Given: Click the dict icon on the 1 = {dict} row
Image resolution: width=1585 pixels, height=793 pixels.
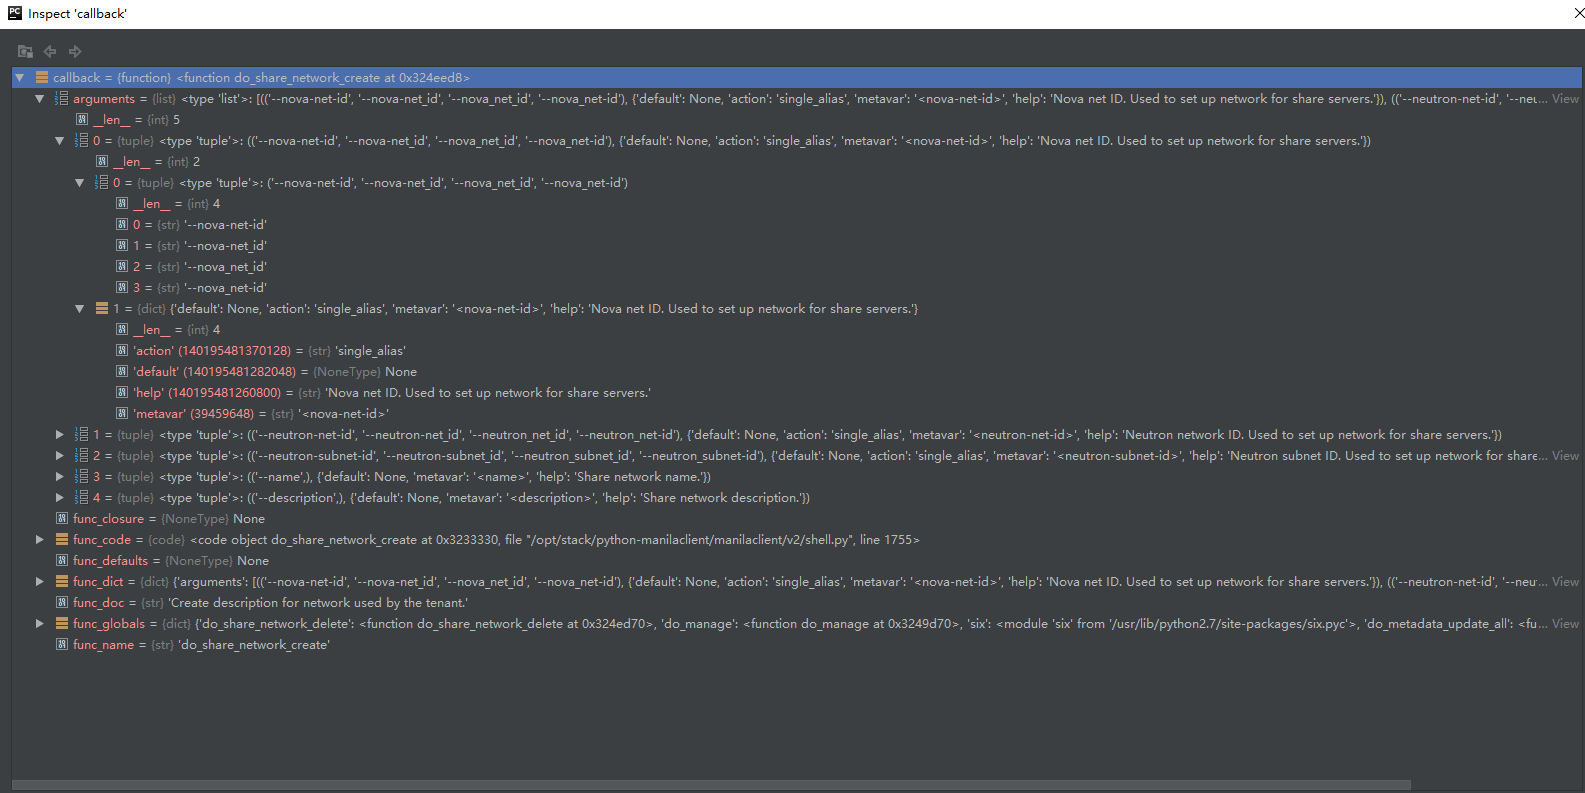Looking at the screenshot, I should pyautogui.click(x=102, y=308).
